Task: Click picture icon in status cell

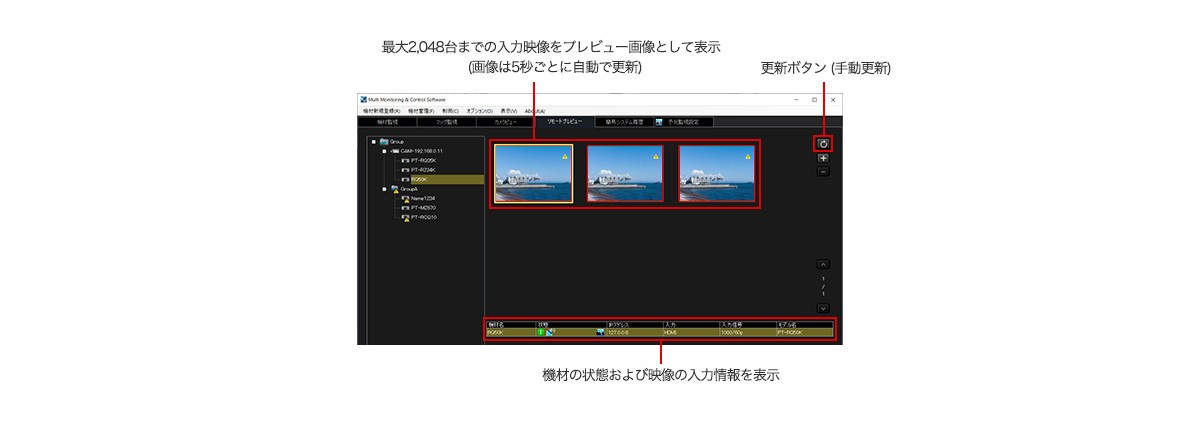Action: coord(600,332)
